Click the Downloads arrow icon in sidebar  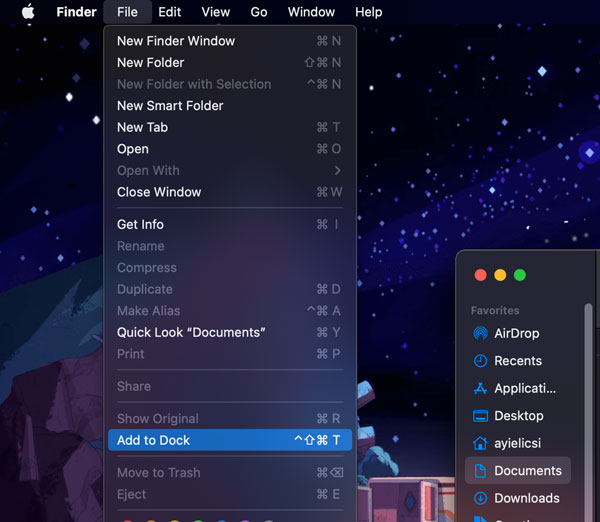[x=480, y=498]
